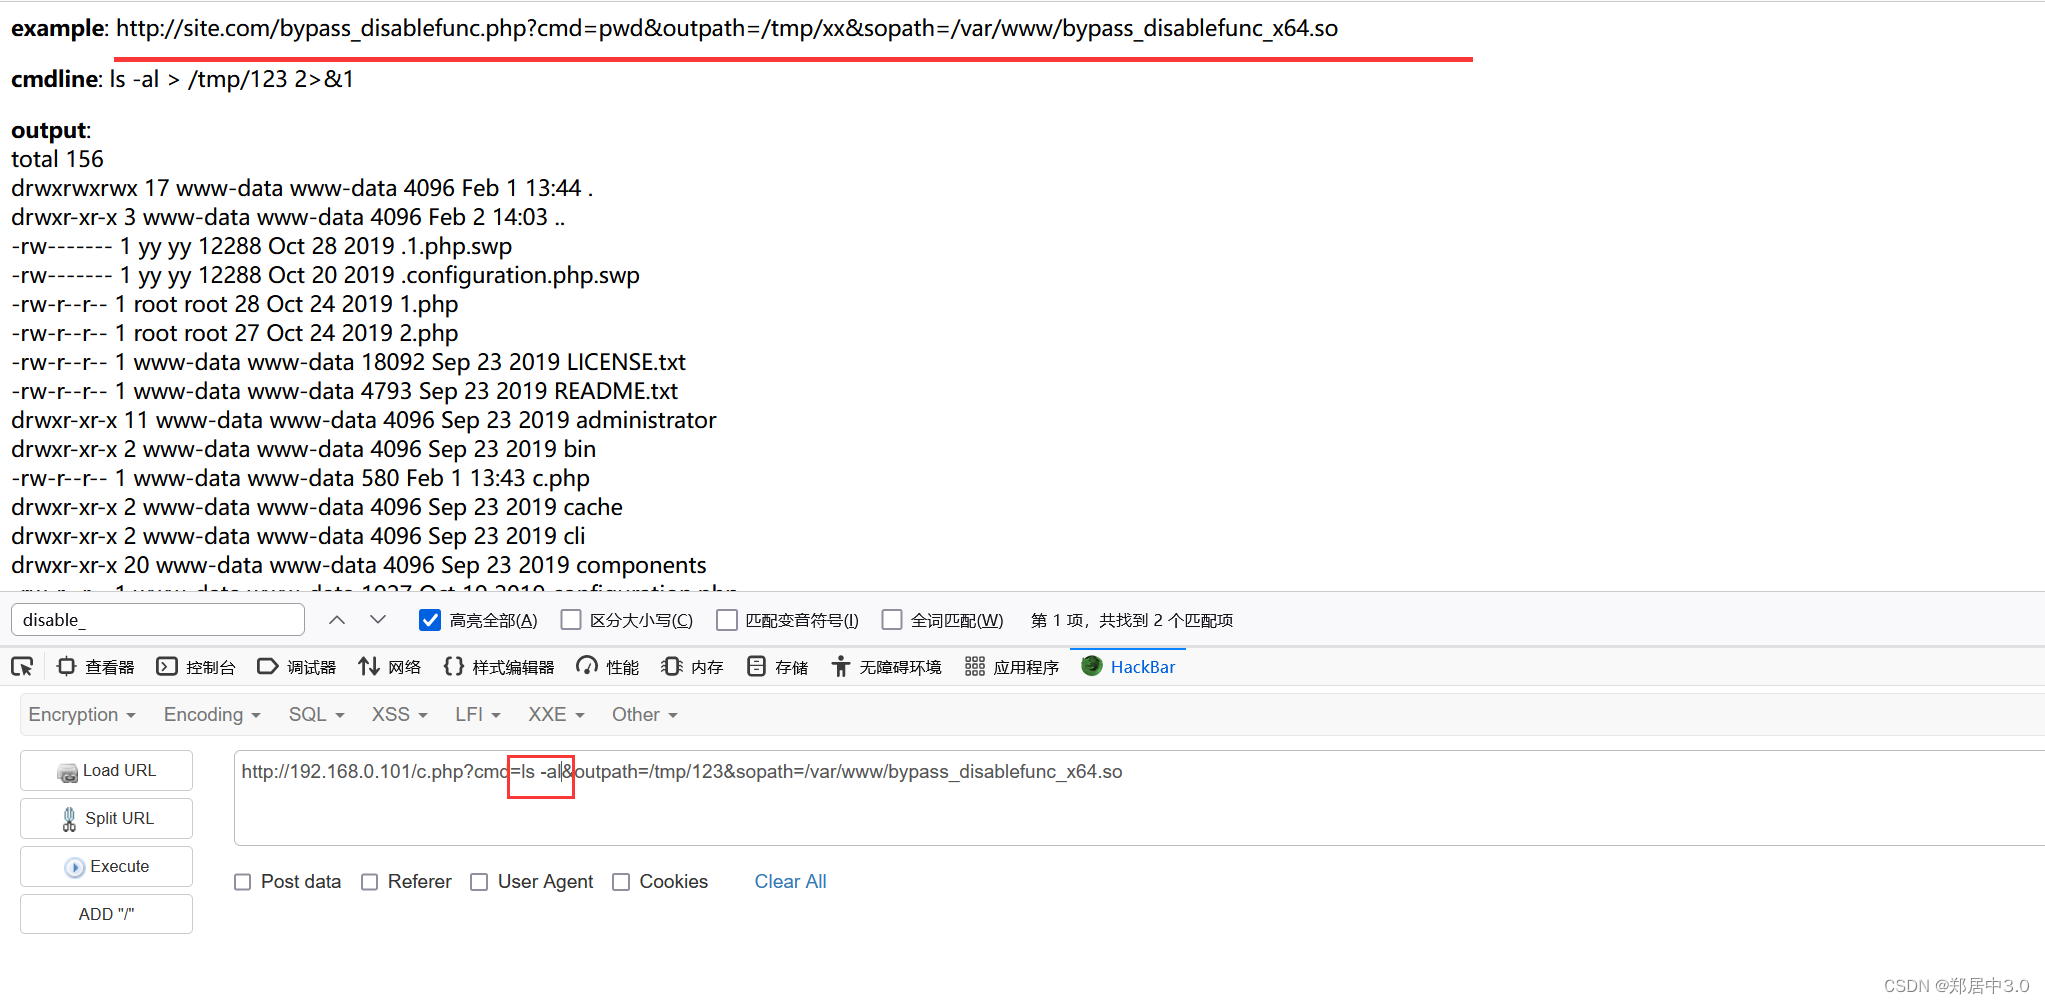Click the console icon beside 控制台
The image size is (2045, 1004).
click(x=167, y=666)
